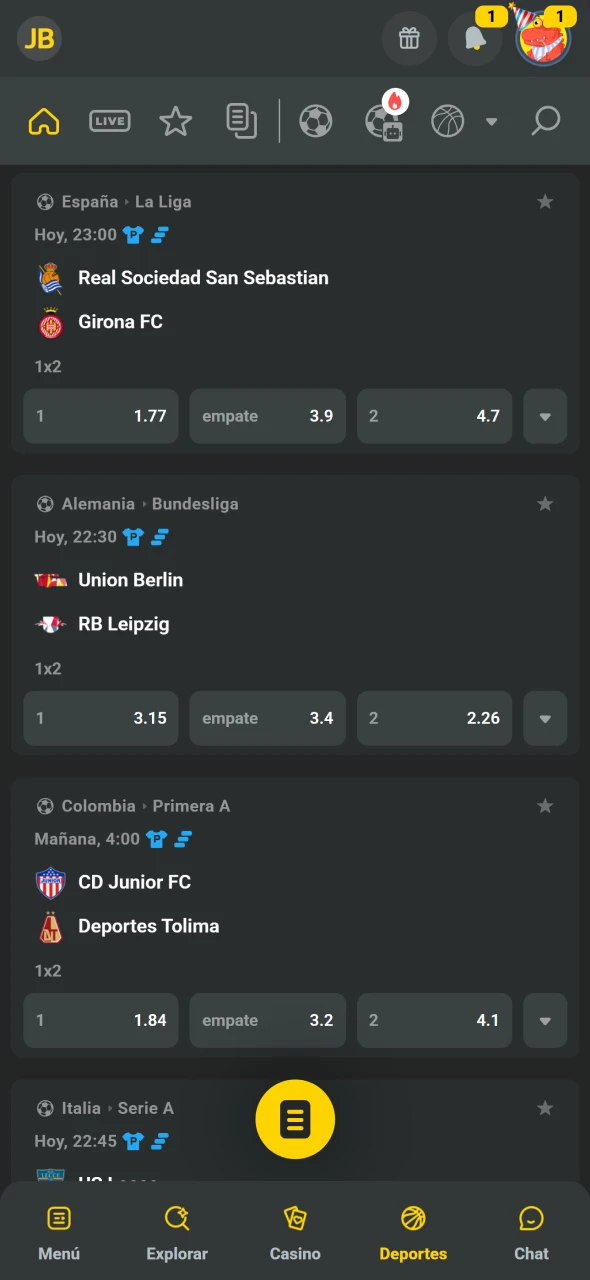Viewport: 590px width, 1280px height.
Task: Expand more markets for the Bundesliga match
Action: (545, 718)
